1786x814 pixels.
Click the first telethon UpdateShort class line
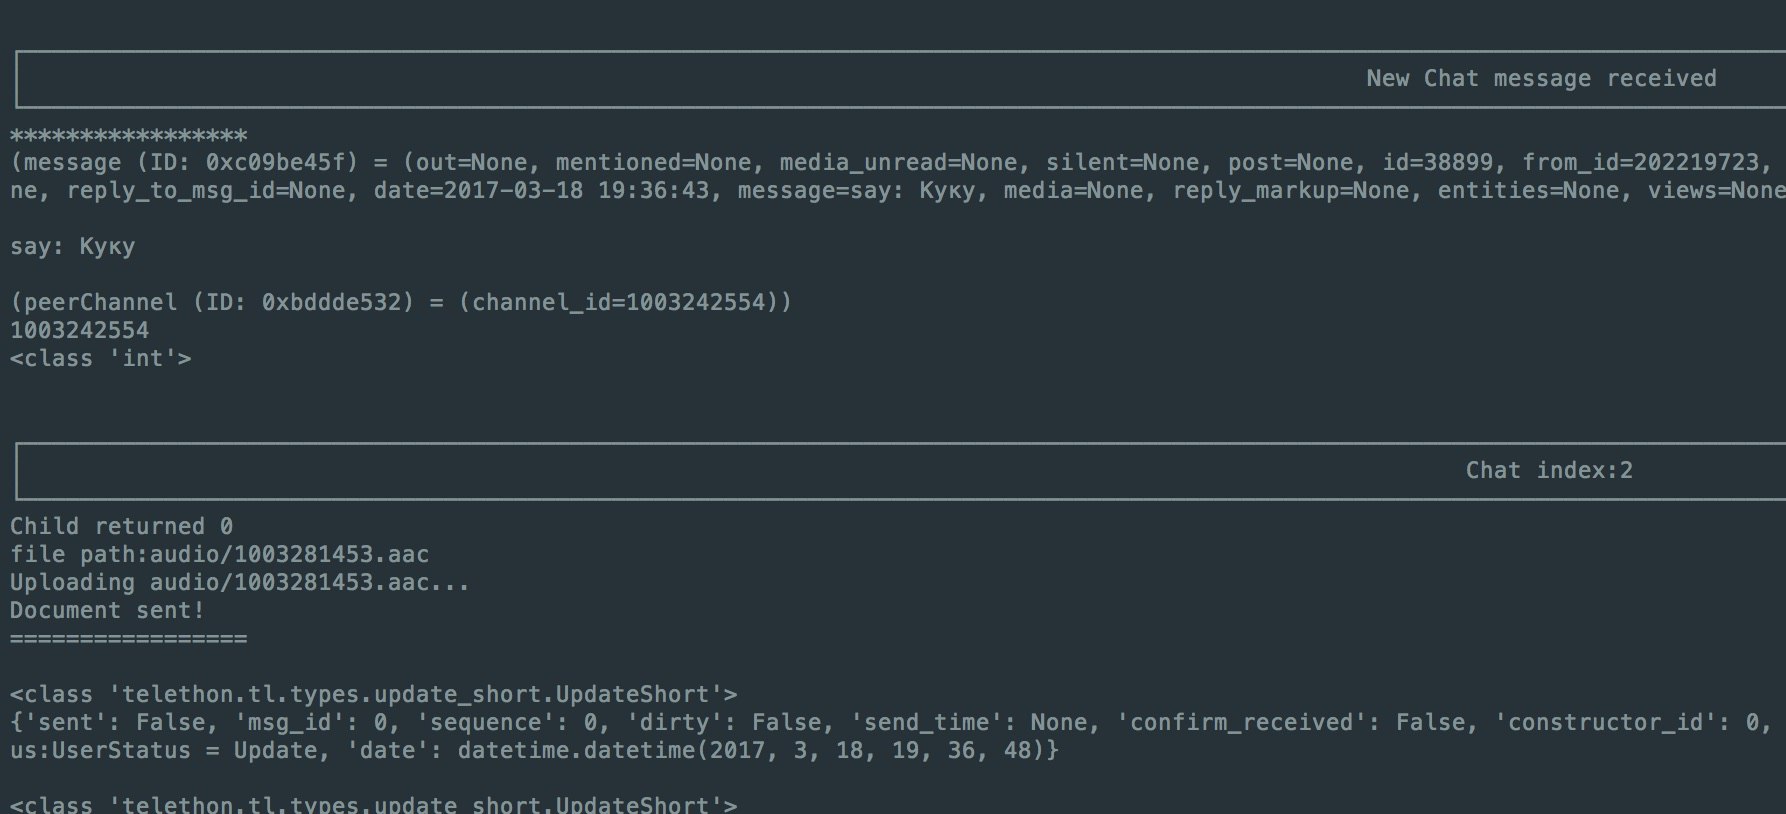click(x=373, y=695)
